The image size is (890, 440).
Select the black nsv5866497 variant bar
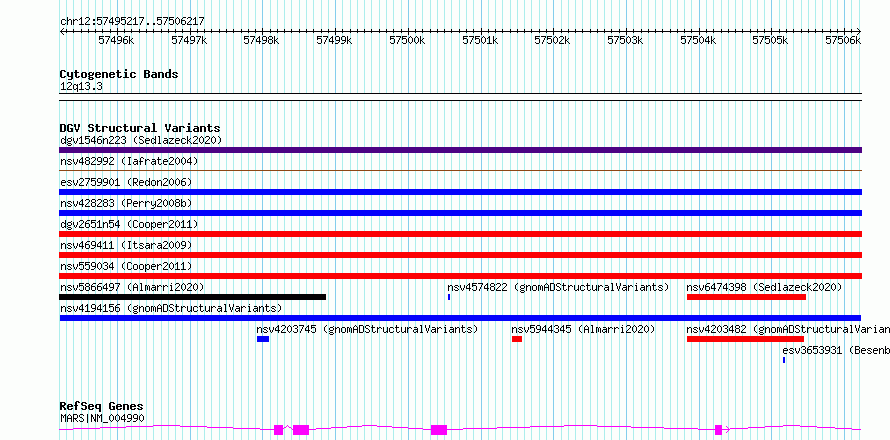[192, 297]
